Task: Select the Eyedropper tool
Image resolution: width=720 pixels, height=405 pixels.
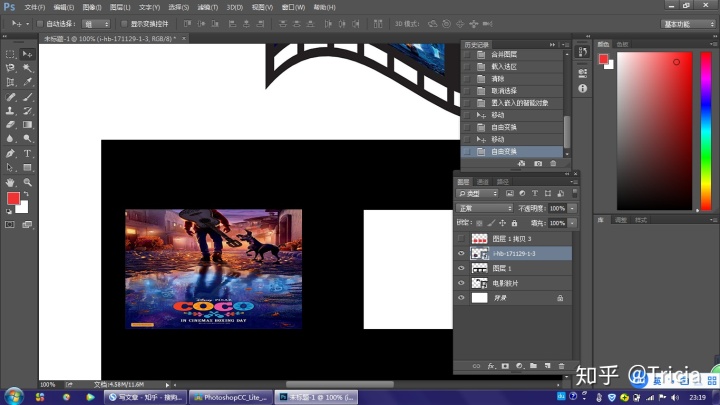Action: (28, 82)
